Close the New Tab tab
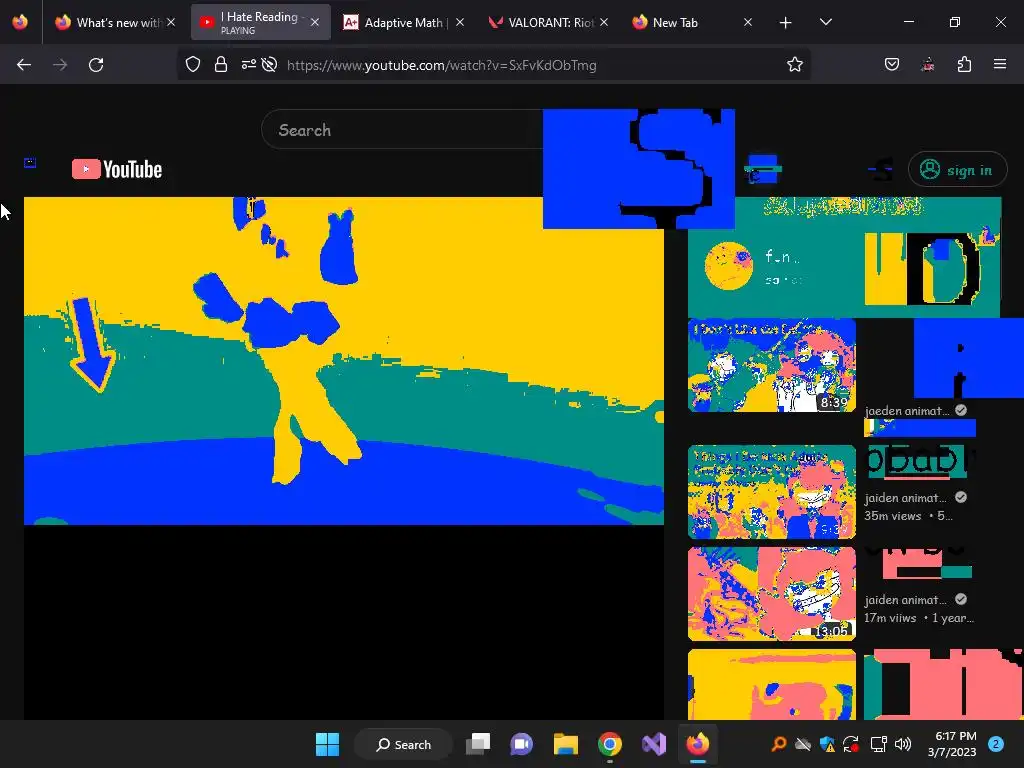This screenshot has width=1024, height=768. tap(748, 22)
